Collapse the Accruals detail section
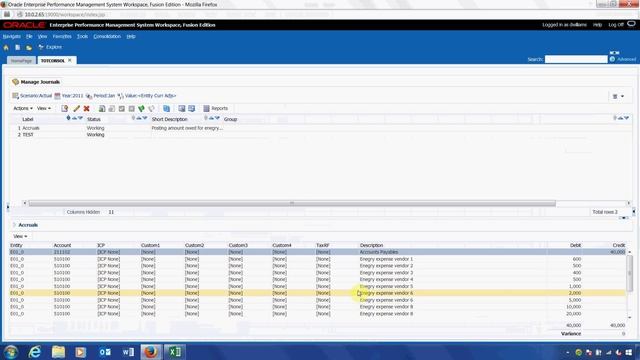 (x=14, y=225)
